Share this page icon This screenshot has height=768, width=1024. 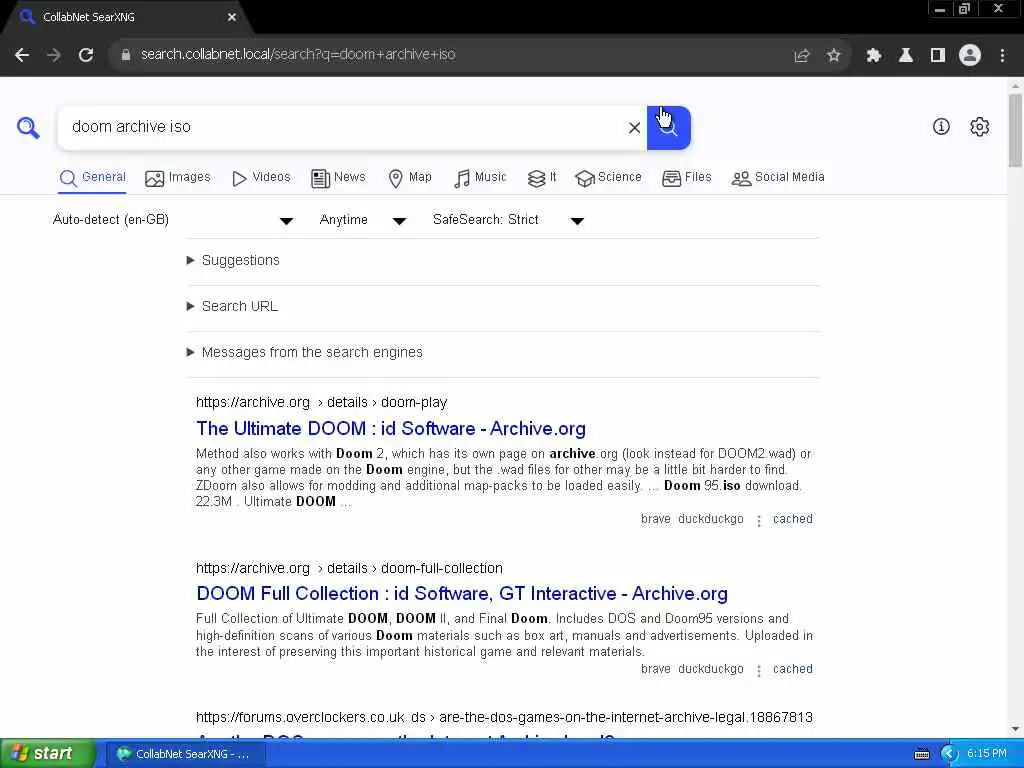(802, 56)
